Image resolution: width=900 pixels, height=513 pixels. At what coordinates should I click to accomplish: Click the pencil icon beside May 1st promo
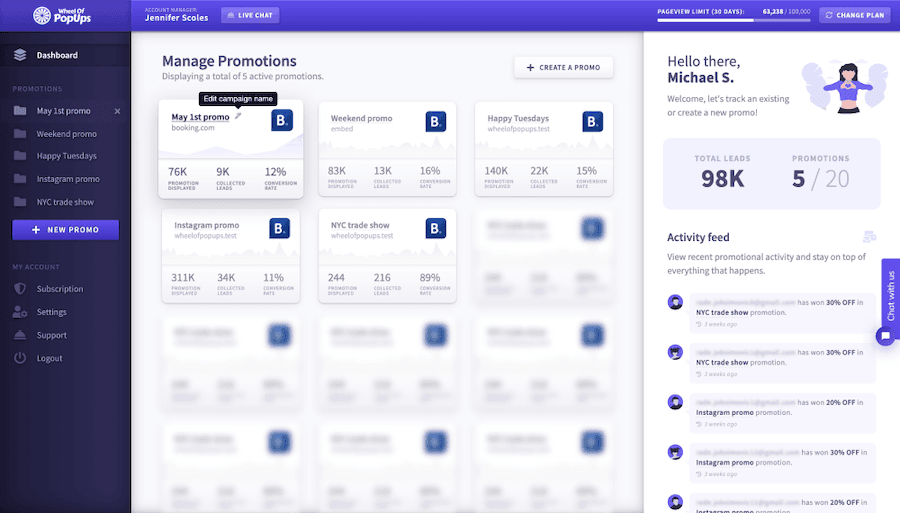tap(238, 117)
